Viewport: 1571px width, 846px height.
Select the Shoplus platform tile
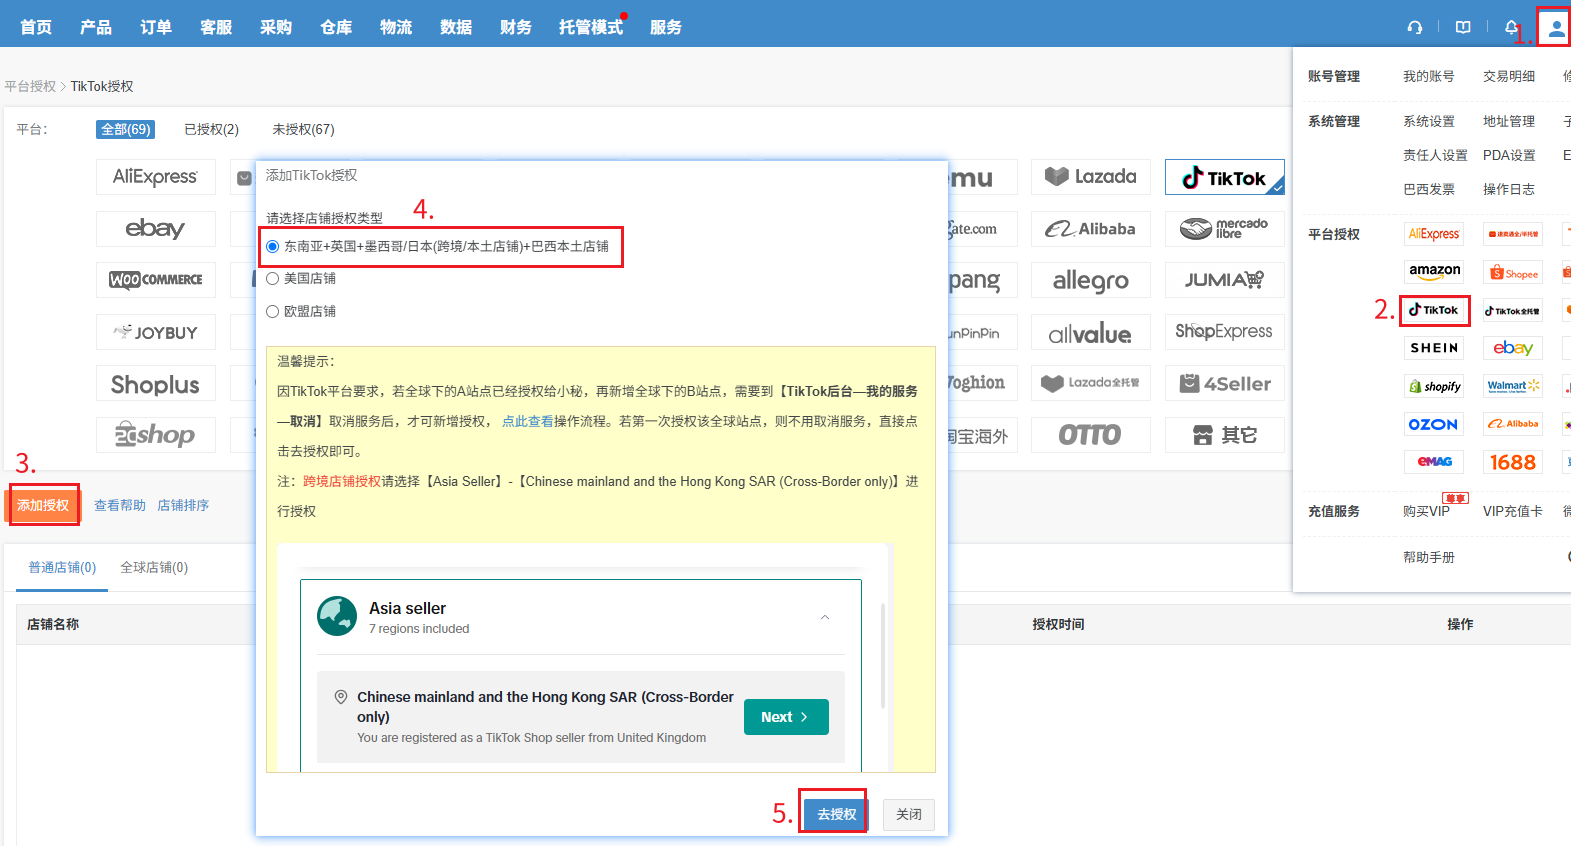coord(156,384)
